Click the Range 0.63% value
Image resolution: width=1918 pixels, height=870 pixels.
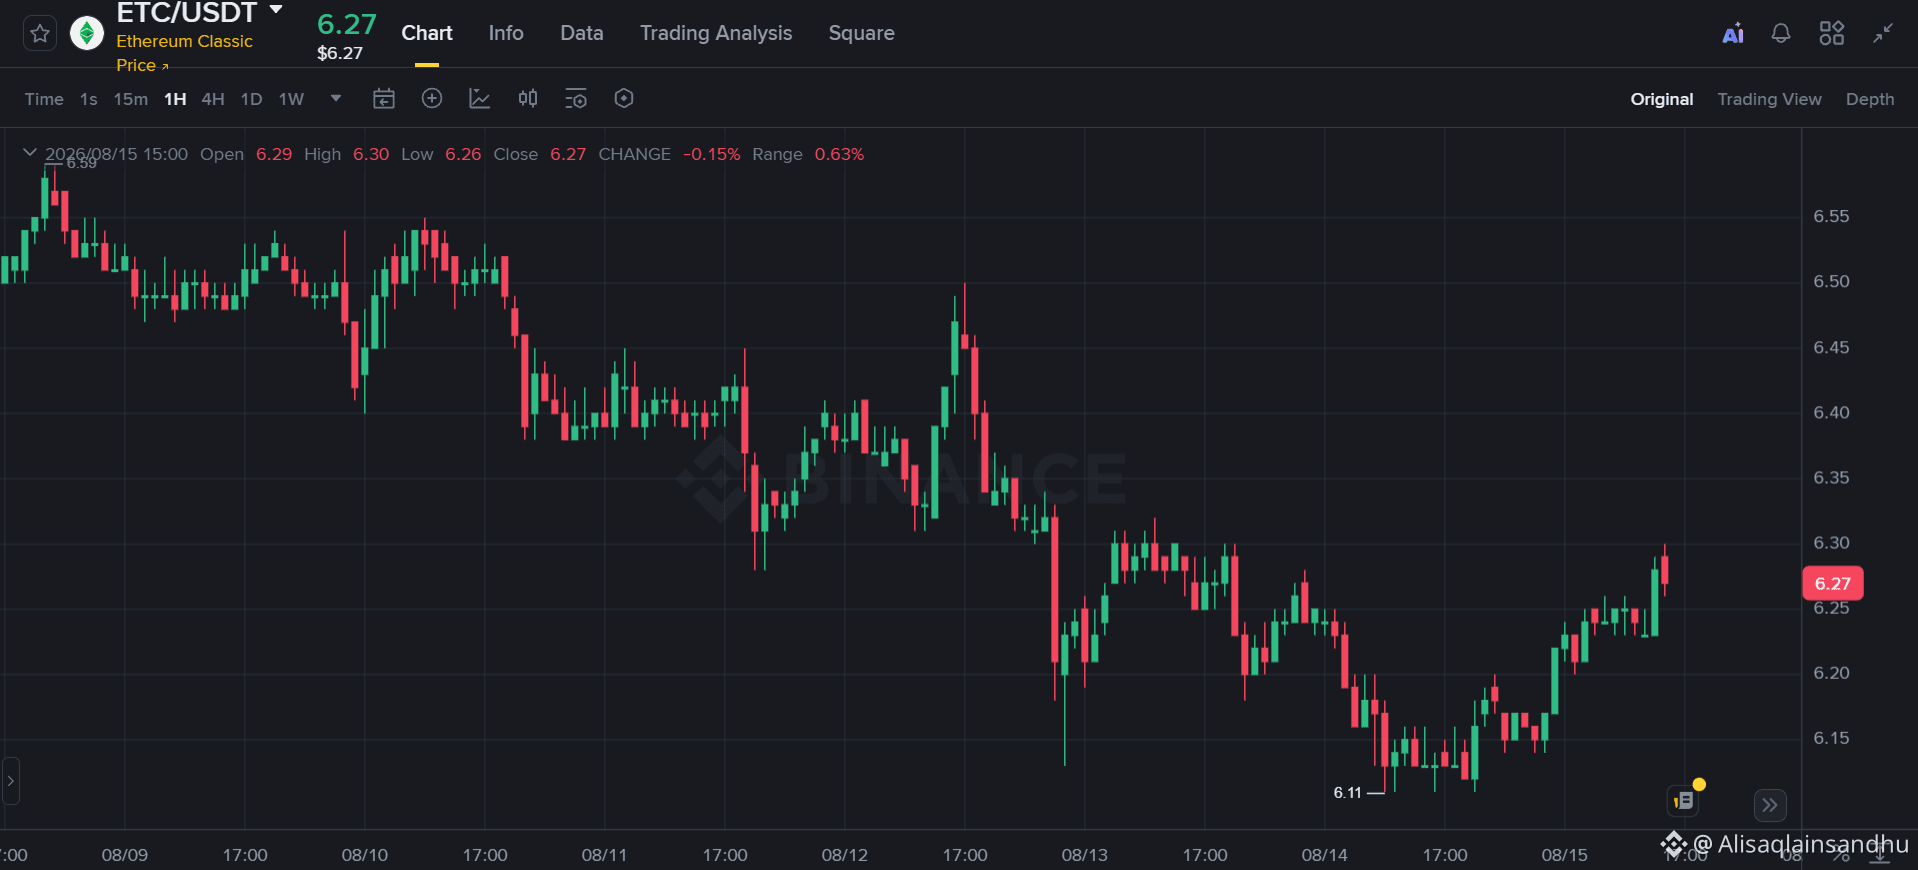pos(839,154)
